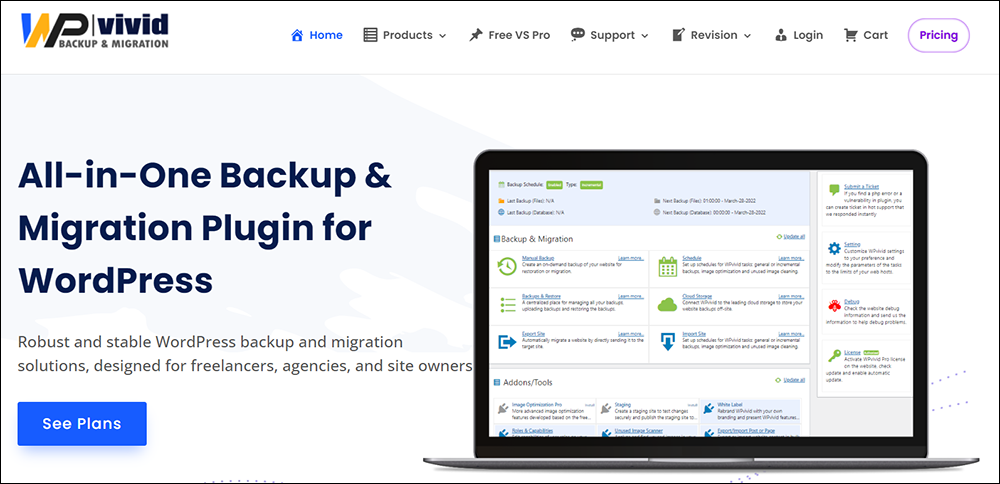Click the 'Next Backup (Database)' status text
The width and height of the screenshot is (1000, 484).
tap(714, 212)
